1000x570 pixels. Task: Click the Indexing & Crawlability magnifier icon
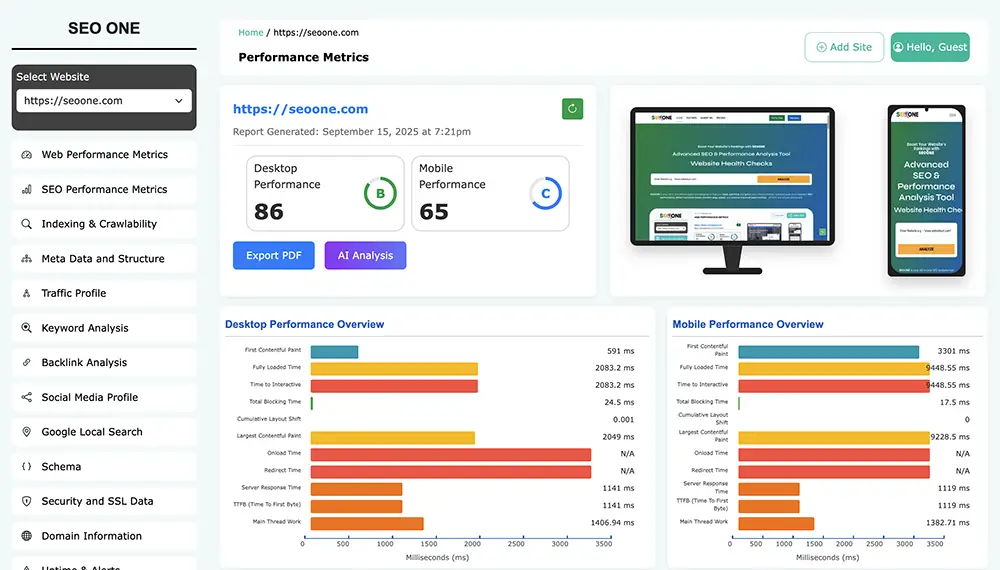click(x=26, y=224)
